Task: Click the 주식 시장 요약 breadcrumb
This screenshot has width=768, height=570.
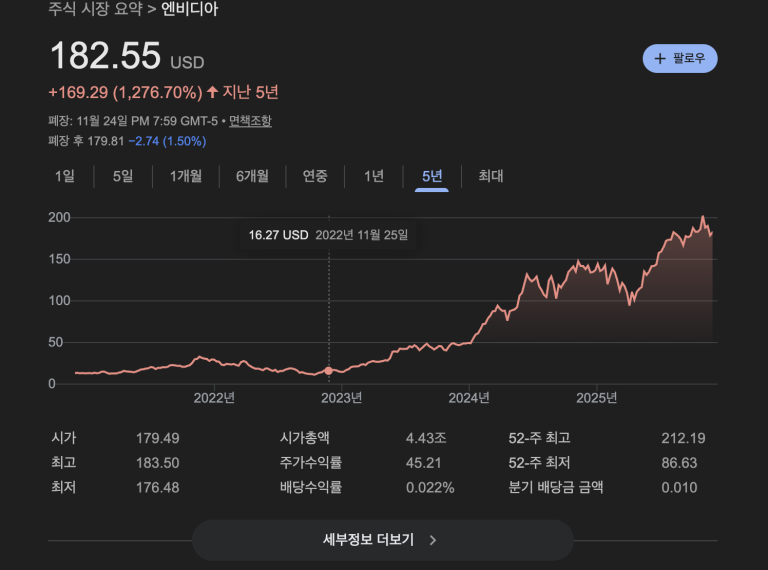Action: point(96,9)
